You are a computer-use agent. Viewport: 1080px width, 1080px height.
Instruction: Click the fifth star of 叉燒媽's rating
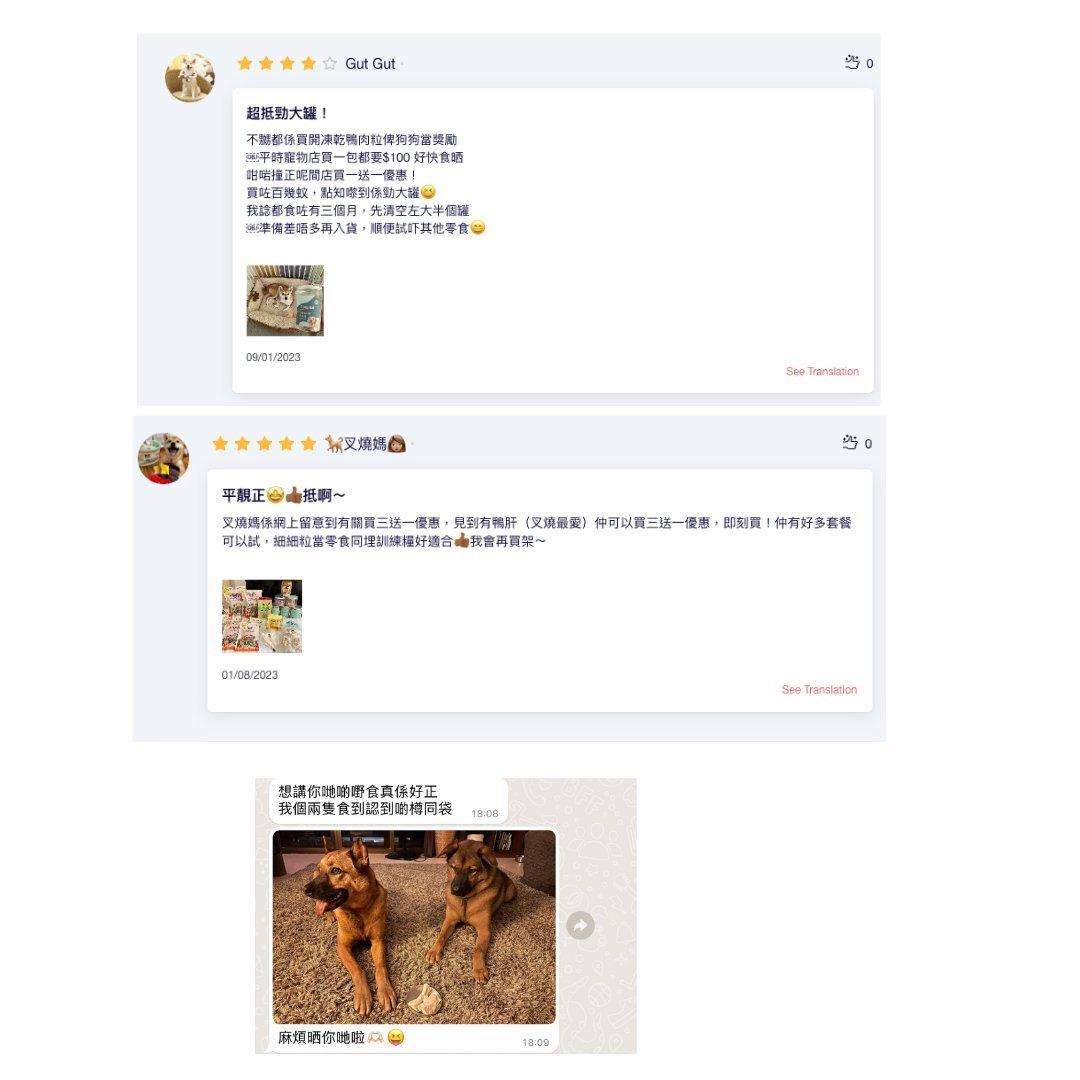[x=309, y=444]
